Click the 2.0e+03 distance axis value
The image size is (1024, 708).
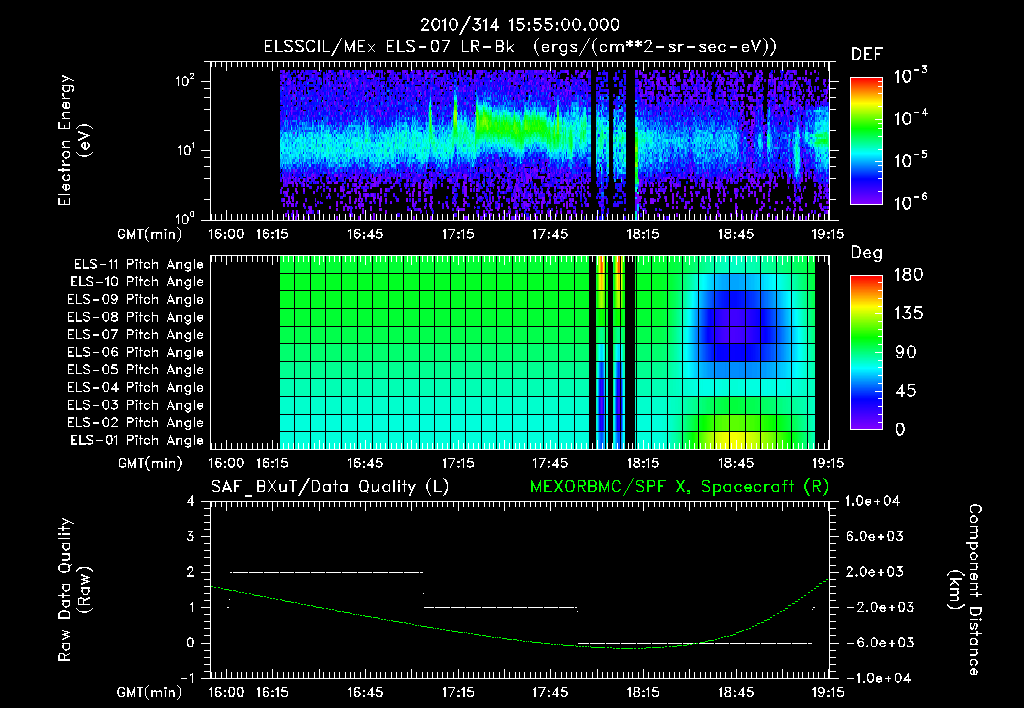872,571
